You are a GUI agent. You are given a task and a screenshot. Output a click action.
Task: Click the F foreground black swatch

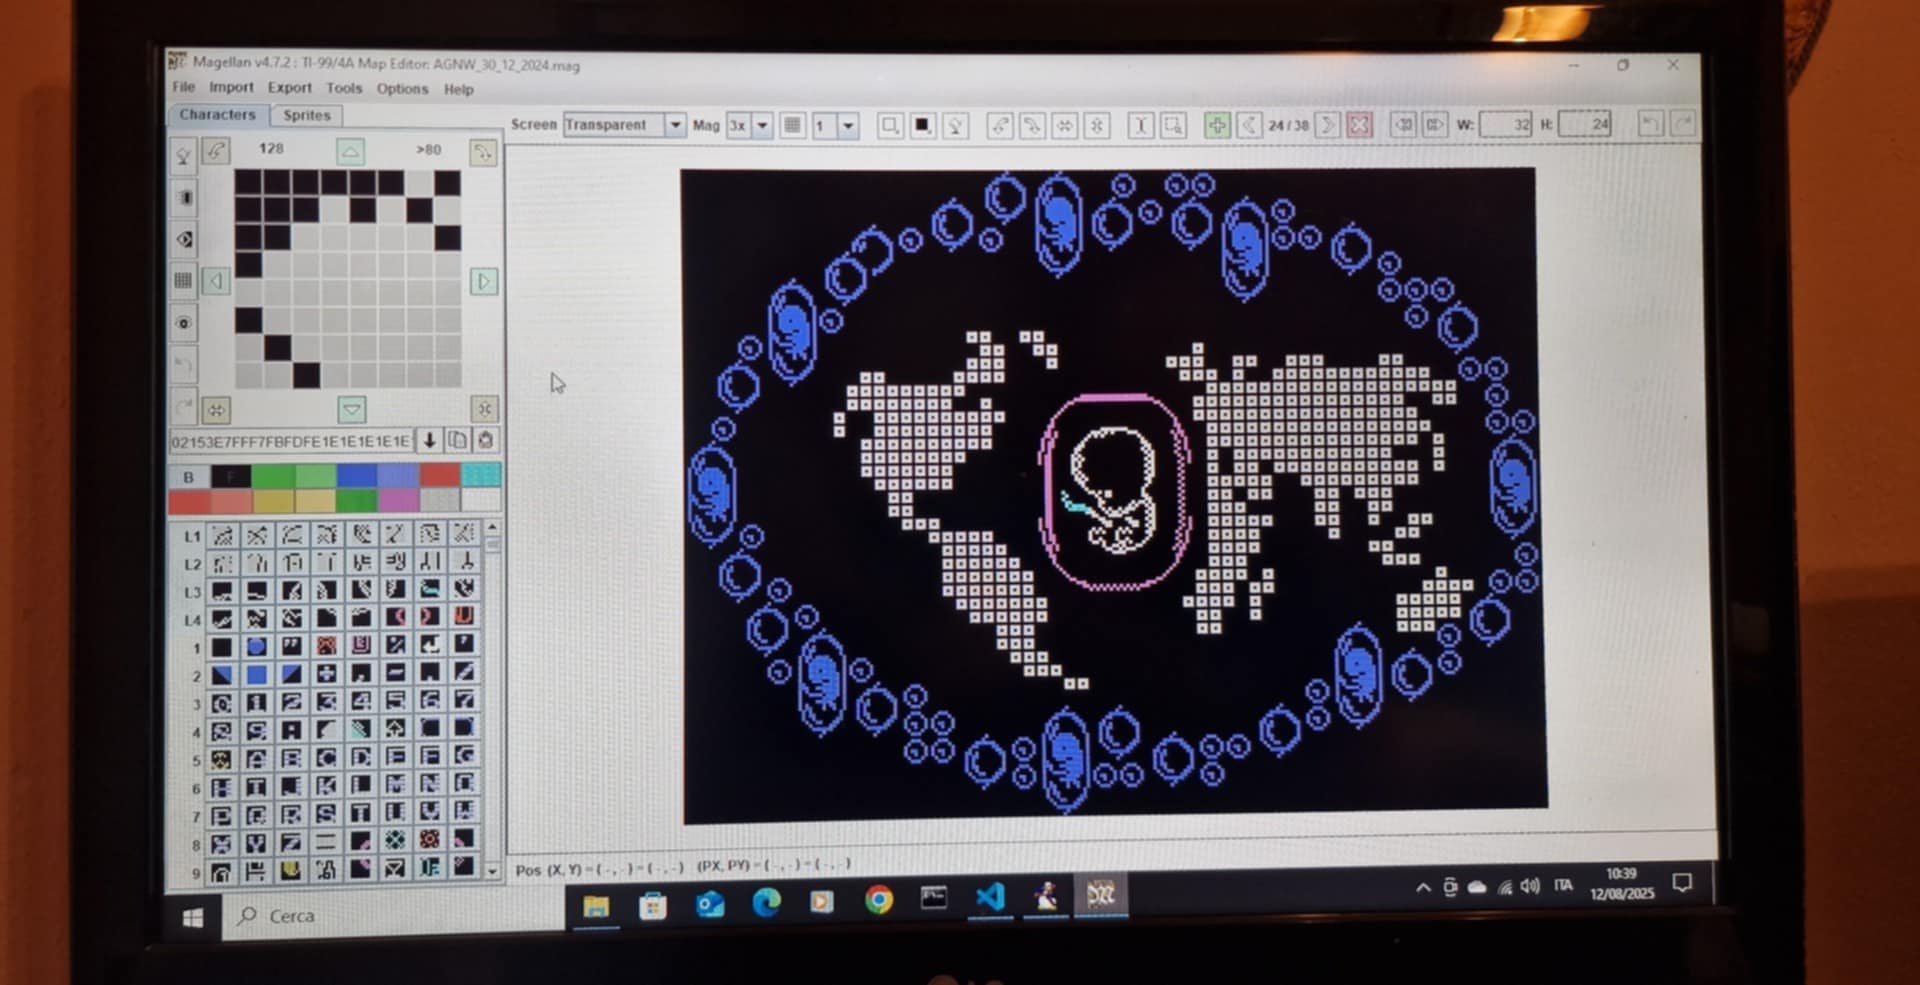231,476
